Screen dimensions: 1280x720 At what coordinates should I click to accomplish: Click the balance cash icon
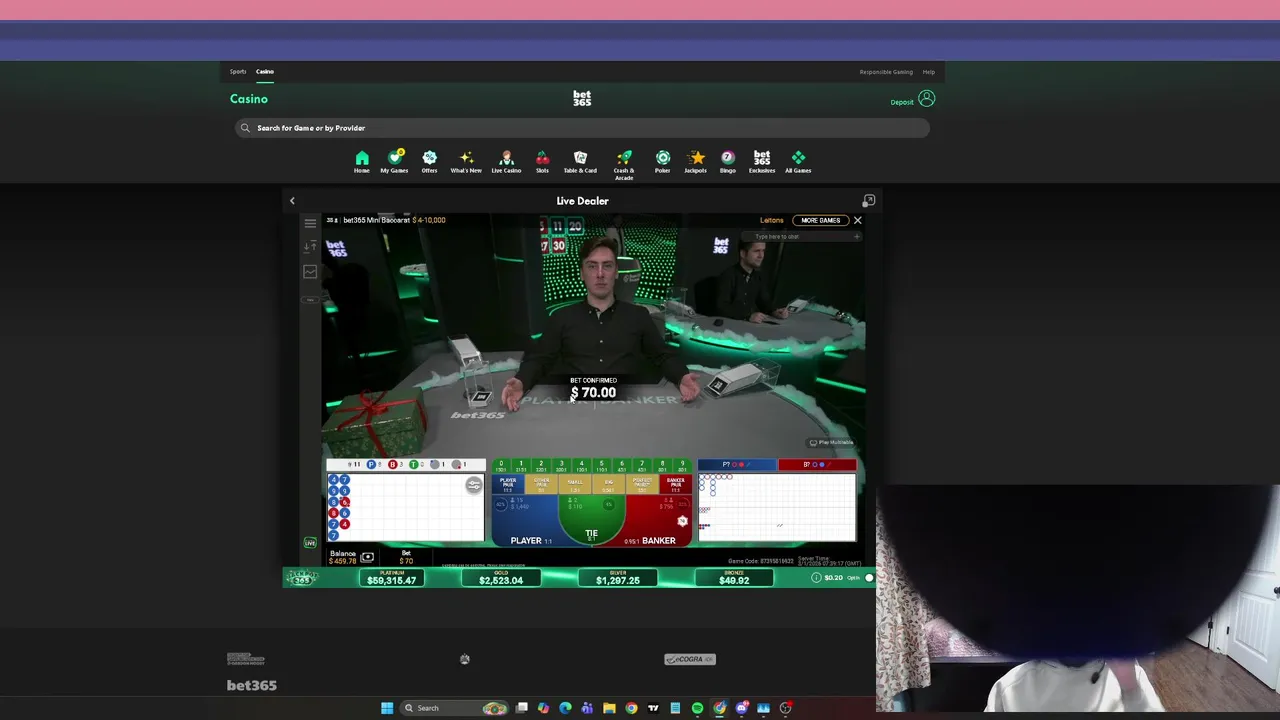coord(367,557)
